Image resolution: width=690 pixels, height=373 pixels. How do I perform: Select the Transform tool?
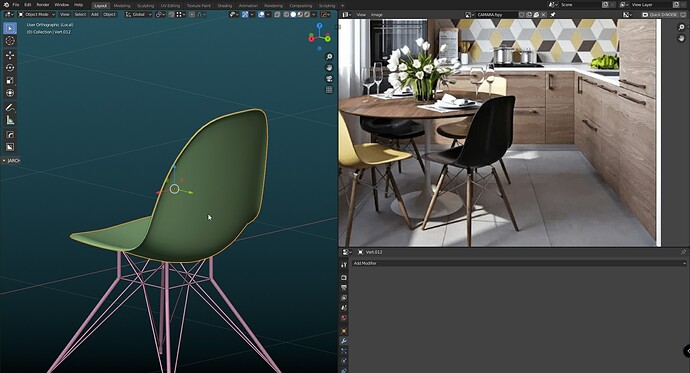pyautogui.click(x=10, y=93)
